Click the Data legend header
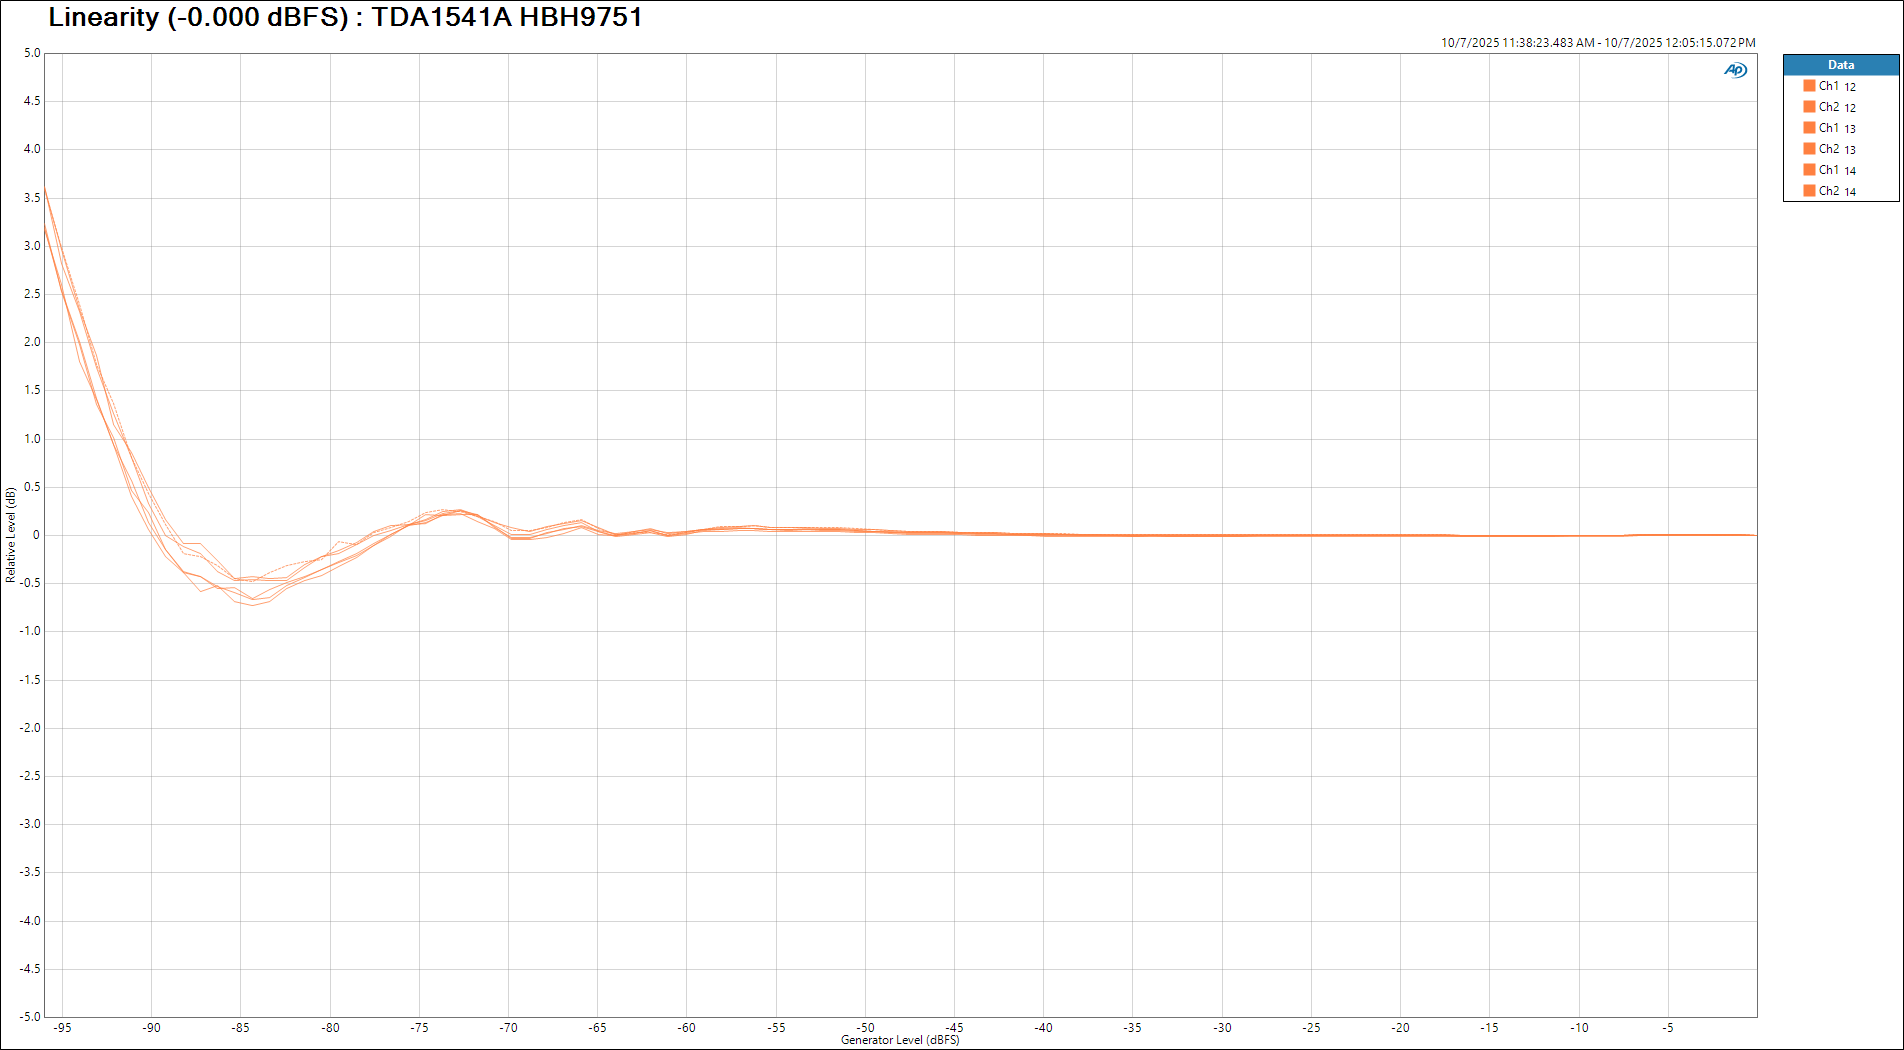The width and height of the screenshot is (1904, 1050). click(1840, 65)
